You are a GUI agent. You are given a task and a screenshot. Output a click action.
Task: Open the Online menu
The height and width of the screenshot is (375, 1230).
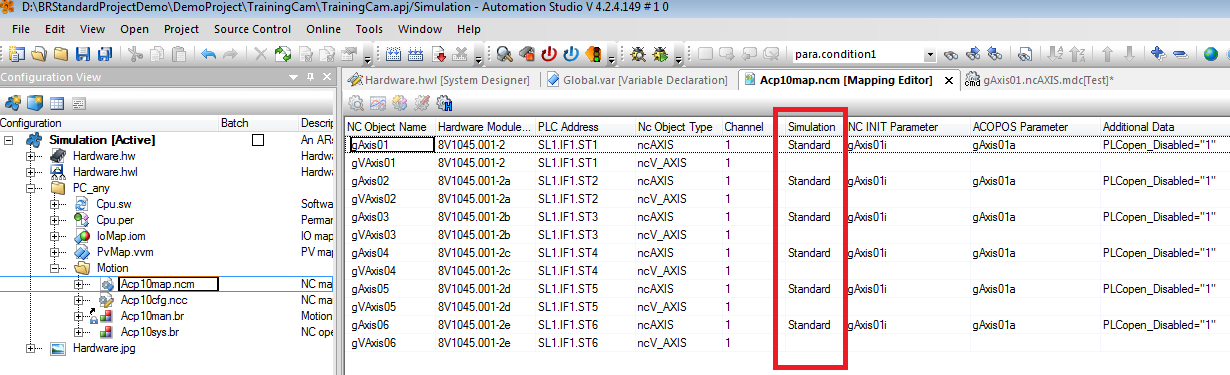coord(323,29)
